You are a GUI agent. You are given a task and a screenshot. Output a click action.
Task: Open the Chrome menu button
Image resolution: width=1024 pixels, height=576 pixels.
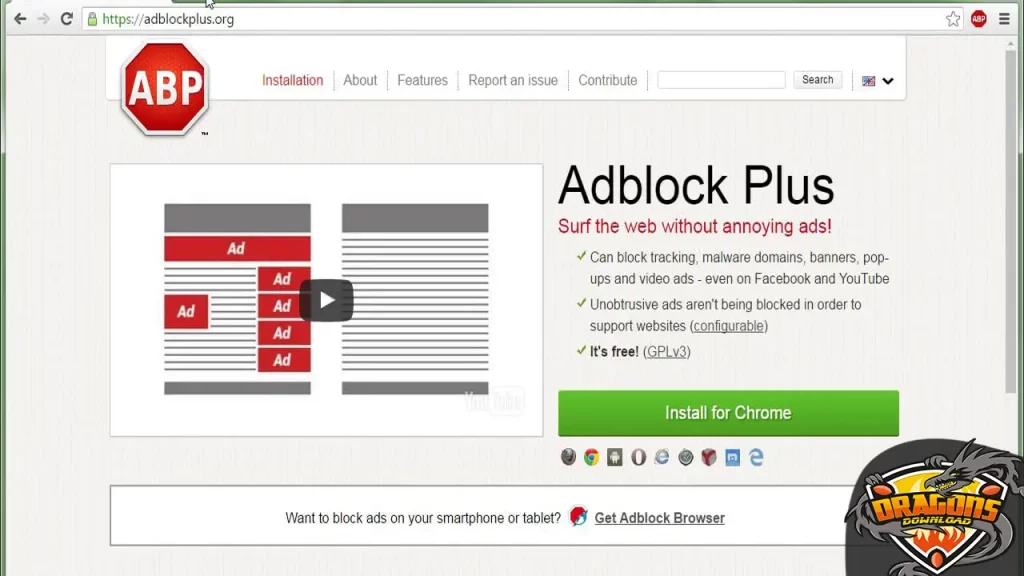tap(1003, 18)
